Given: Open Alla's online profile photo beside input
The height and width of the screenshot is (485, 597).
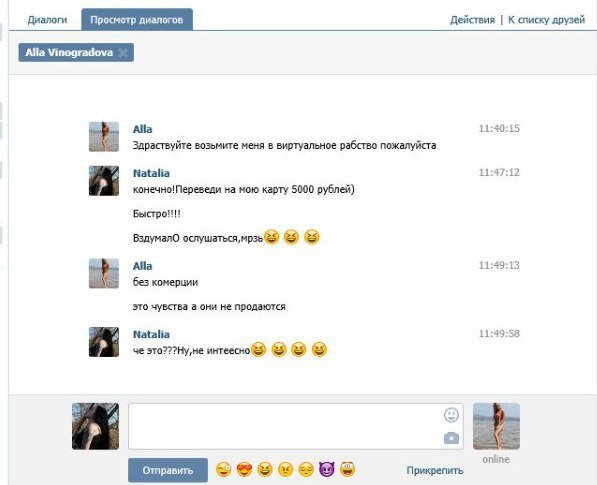Looking at the screenshot, I should (x=496, y=426).
